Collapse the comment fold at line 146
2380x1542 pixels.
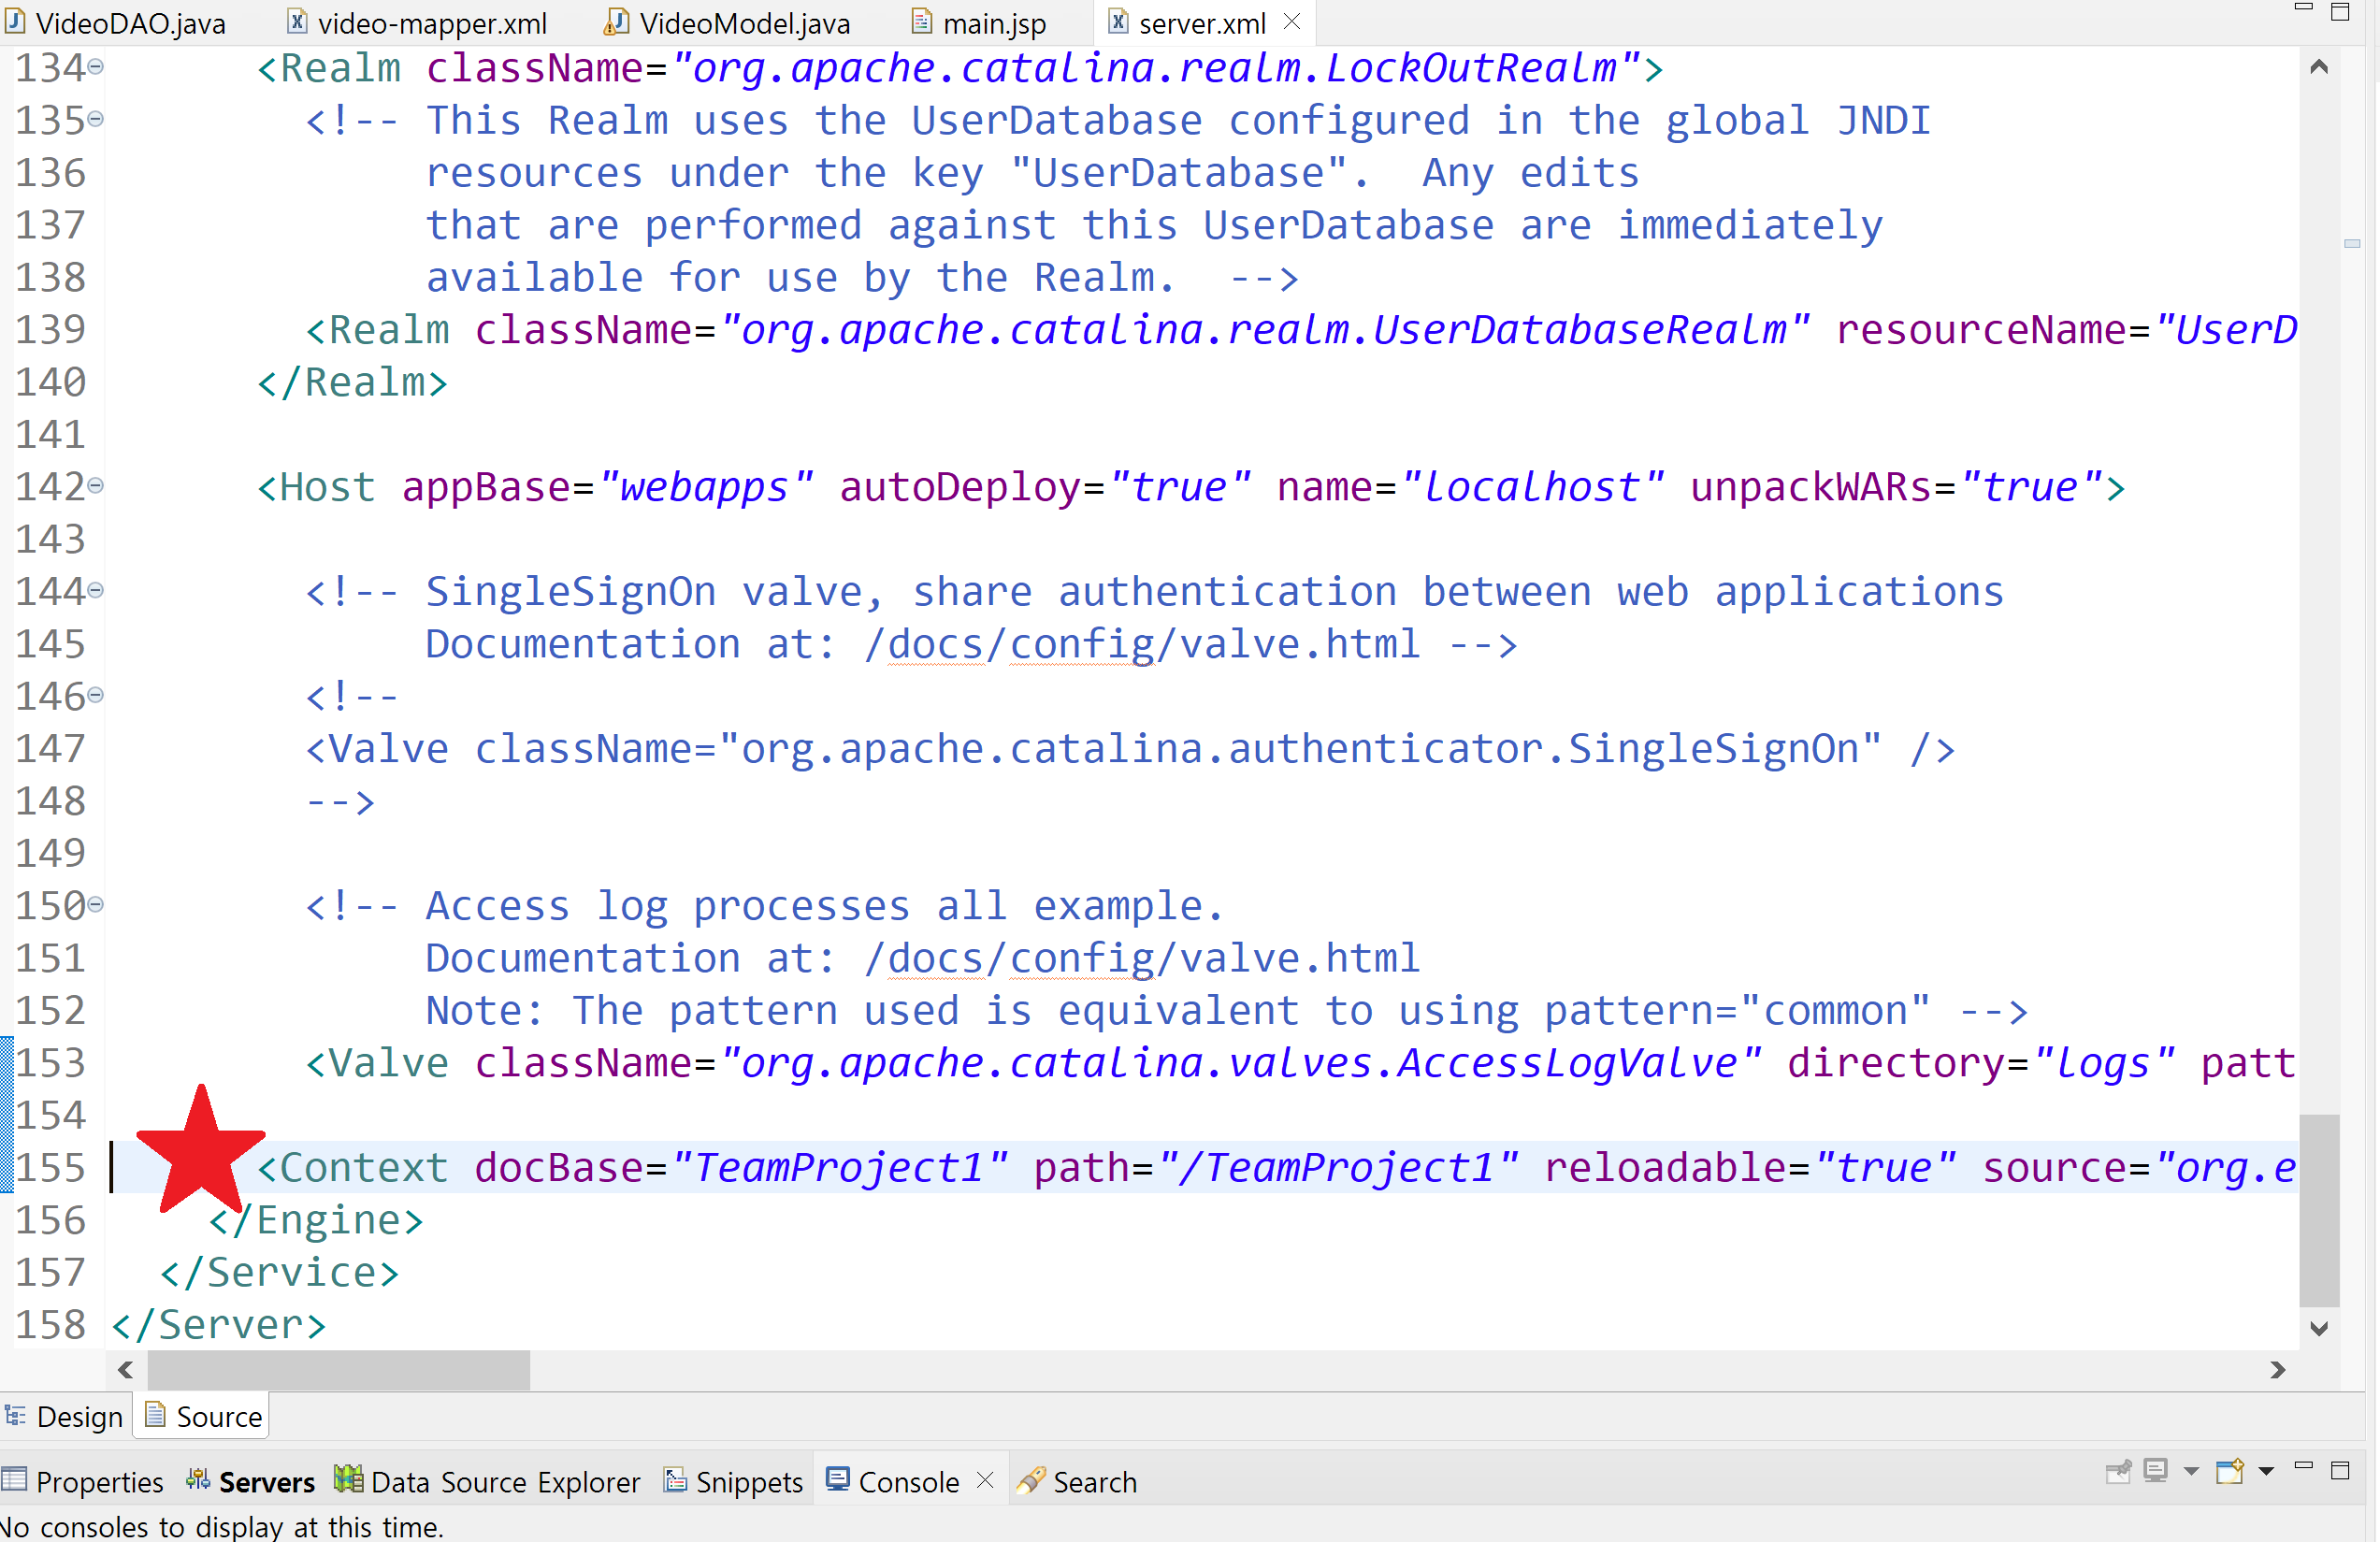tap(96, 695)
